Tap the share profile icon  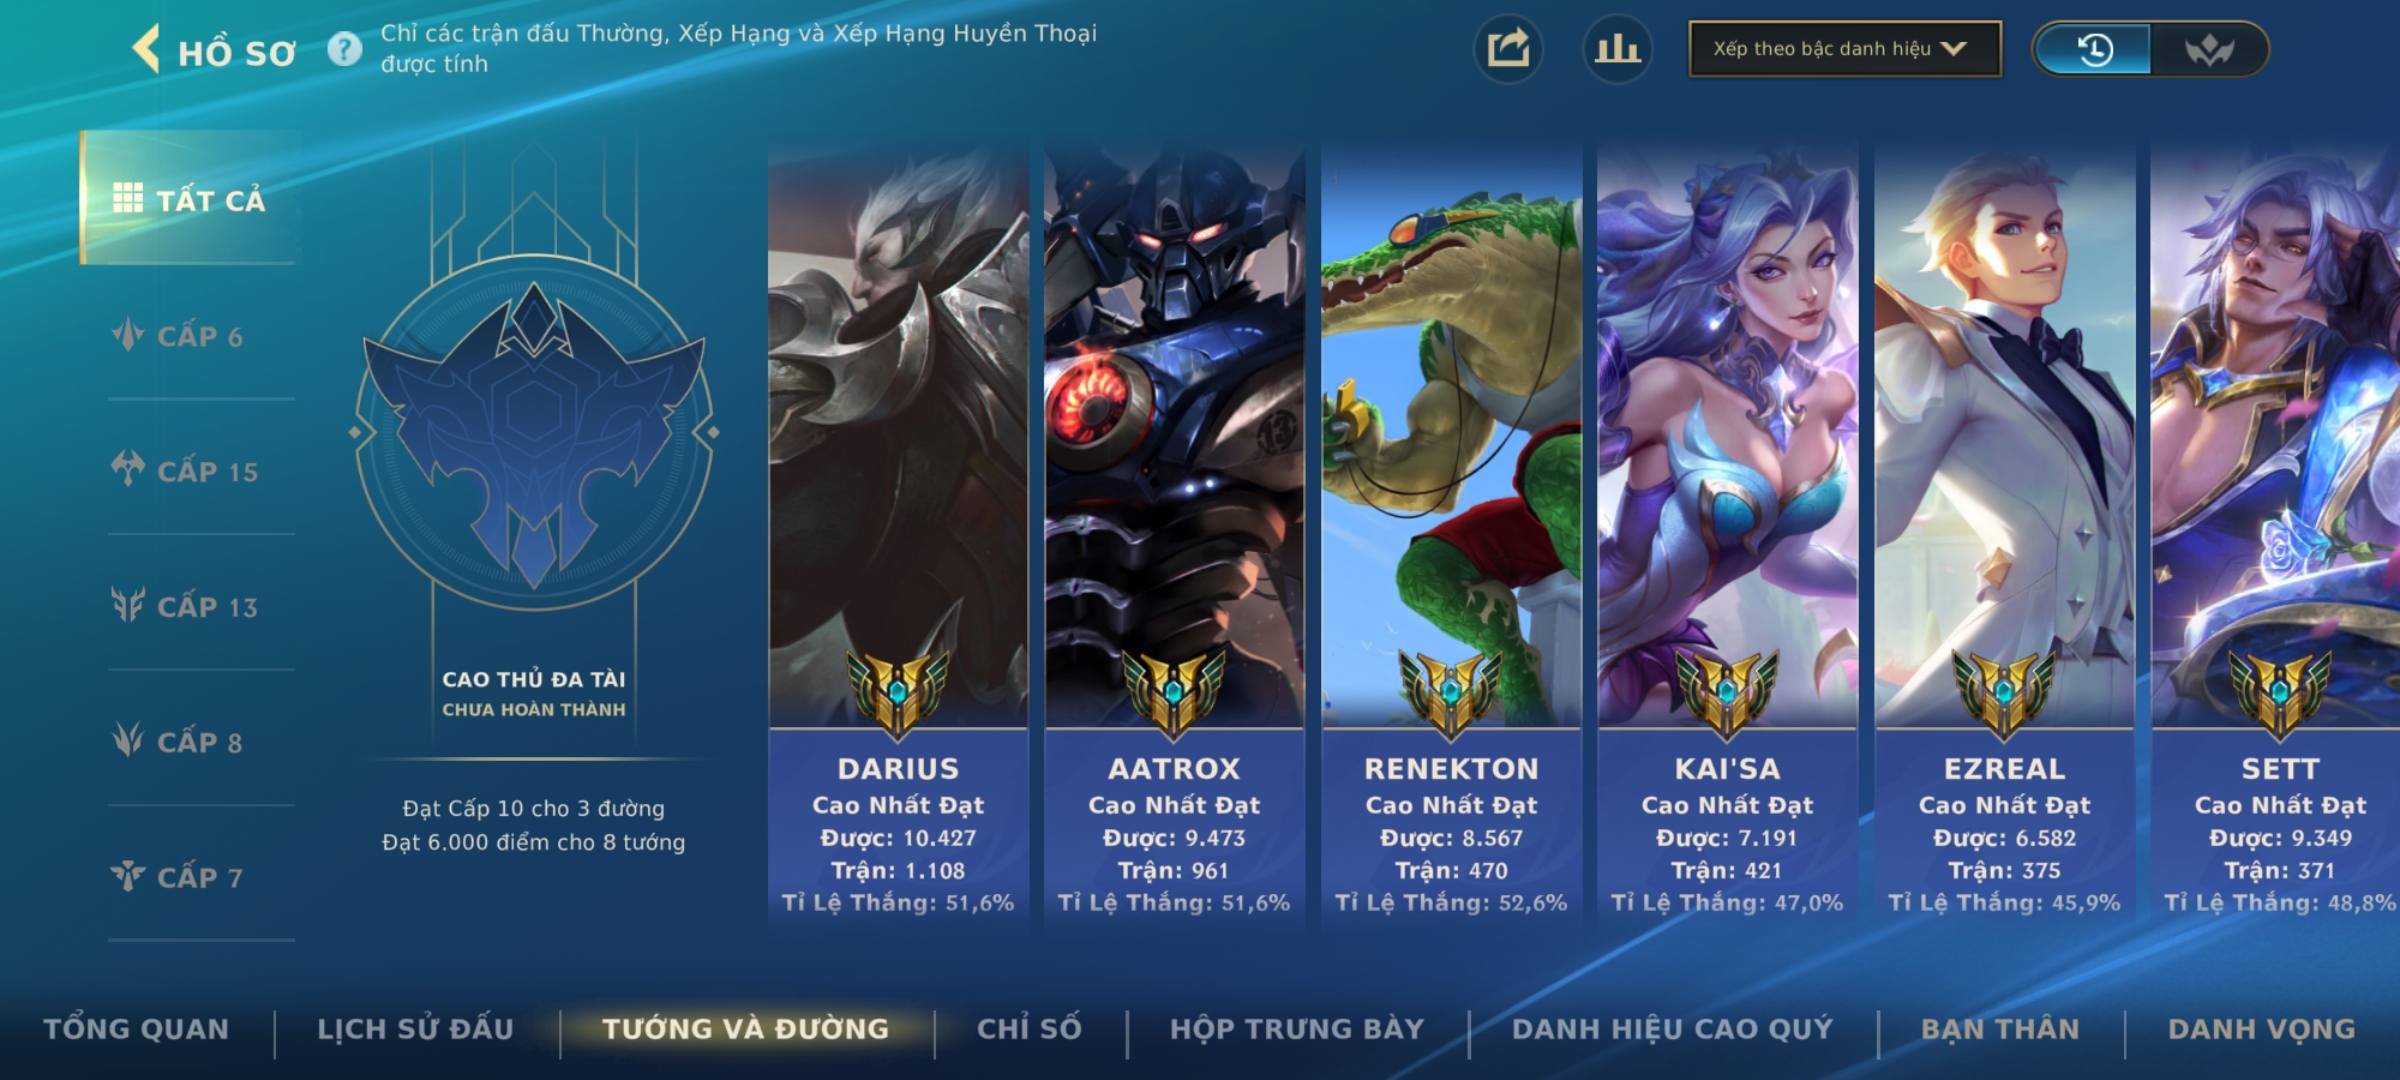(x=1508, y=49)
